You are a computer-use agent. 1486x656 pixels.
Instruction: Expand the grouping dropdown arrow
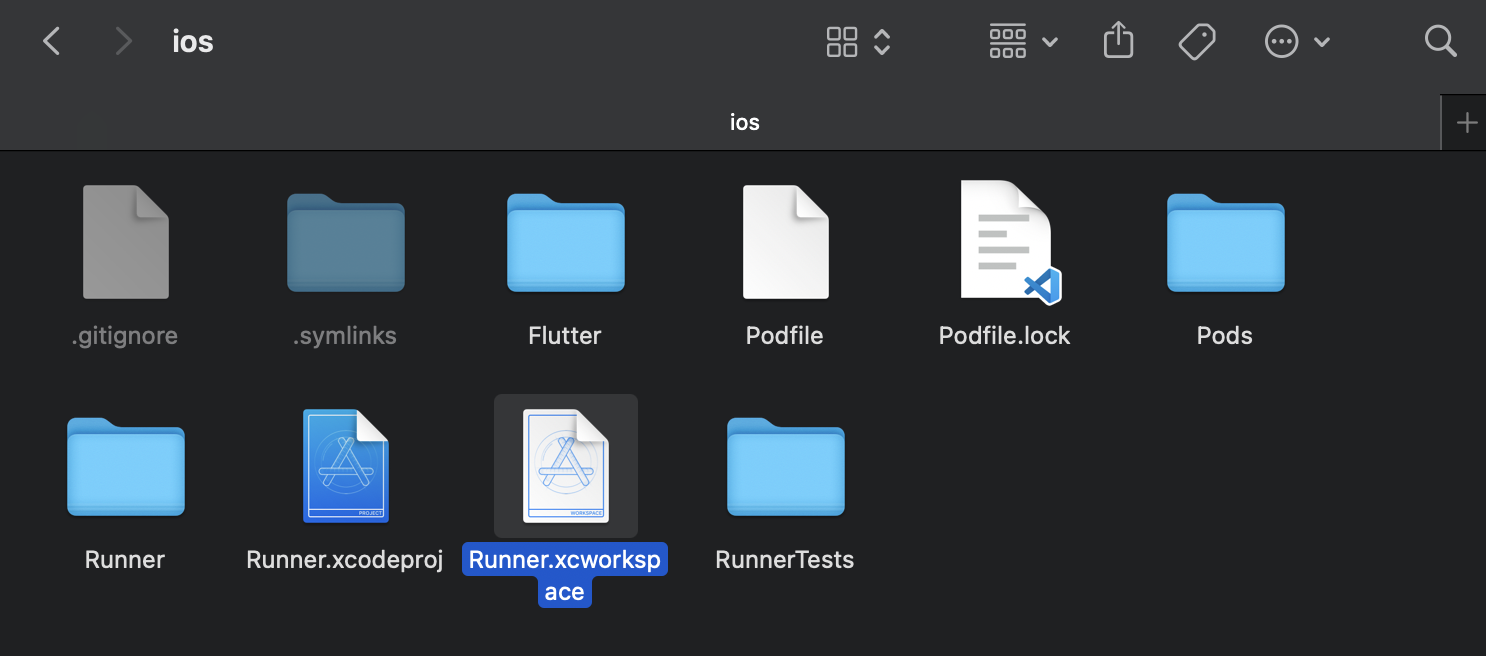tap(1050, 42)
